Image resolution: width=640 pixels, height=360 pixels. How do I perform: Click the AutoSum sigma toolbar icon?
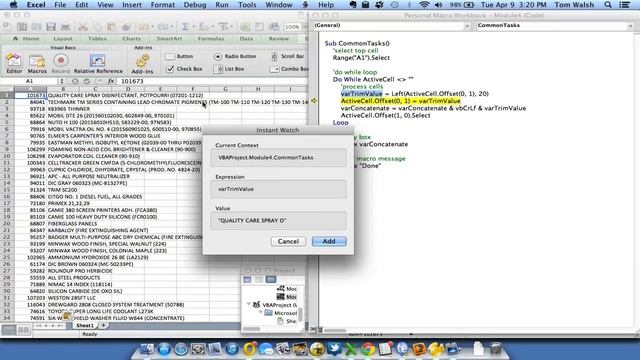coord(185,27)
